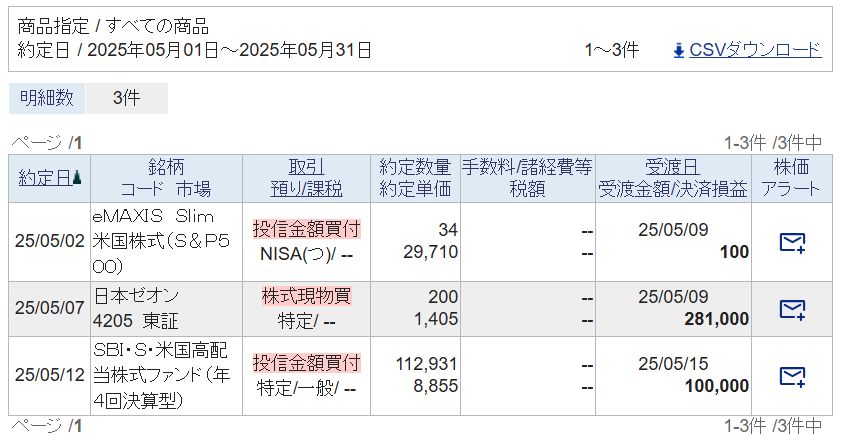Click the 株価アラート column header
This screenshot has height=444, width=841.
pos(791,178)
